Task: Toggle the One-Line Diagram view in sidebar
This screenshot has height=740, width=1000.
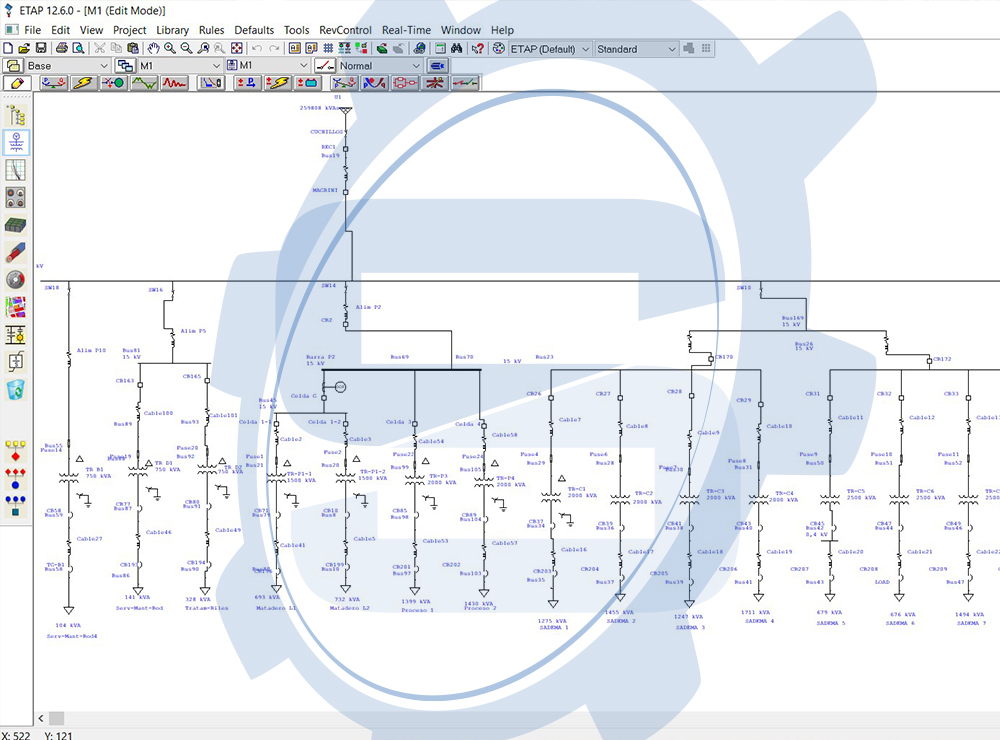Action: pyautogui.click(x=16, y=142)
